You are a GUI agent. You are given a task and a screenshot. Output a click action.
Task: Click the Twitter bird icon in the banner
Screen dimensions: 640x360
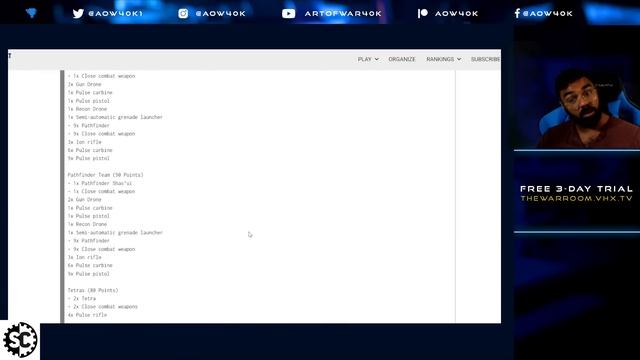[x=78, y=13]
